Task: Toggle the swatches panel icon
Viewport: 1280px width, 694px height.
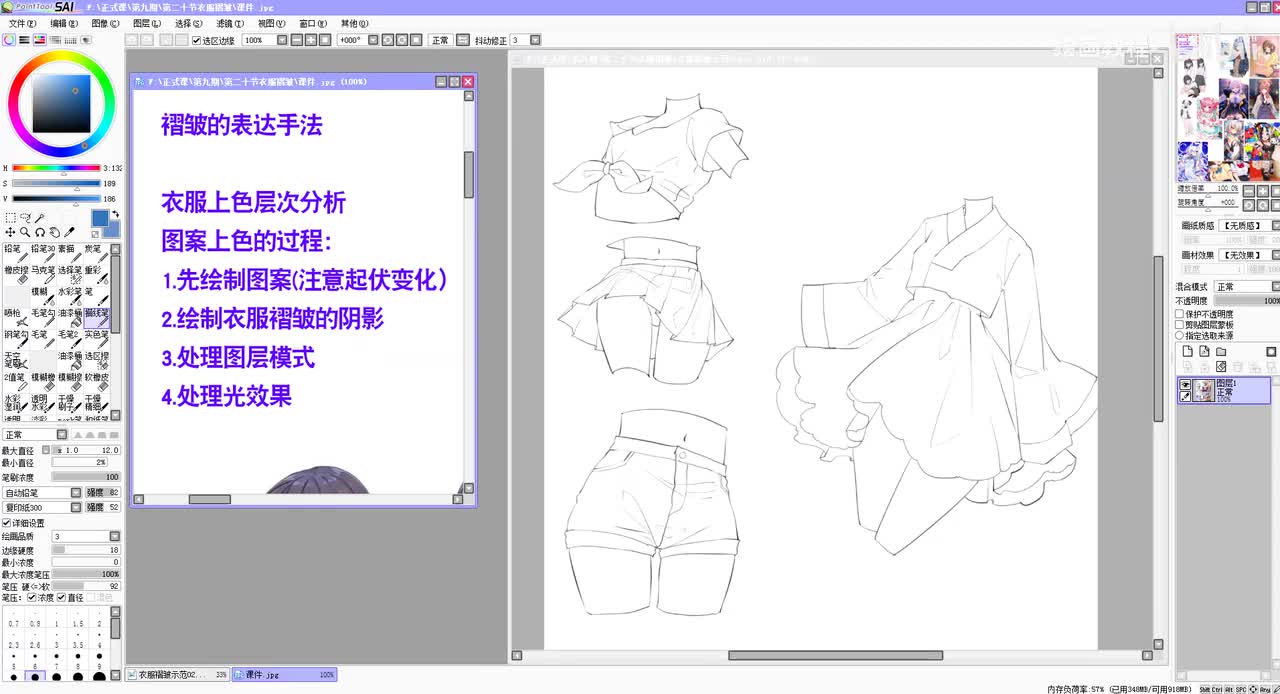Action: [x=69, y=40]
